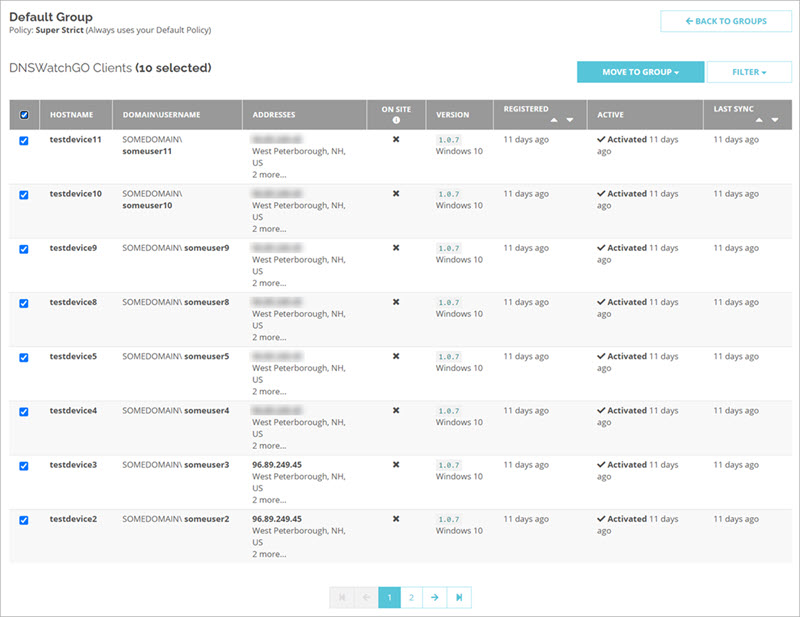
Task: Go to the next page using the arrow icon
Action: pyautogui.click(x=435, y=597)
